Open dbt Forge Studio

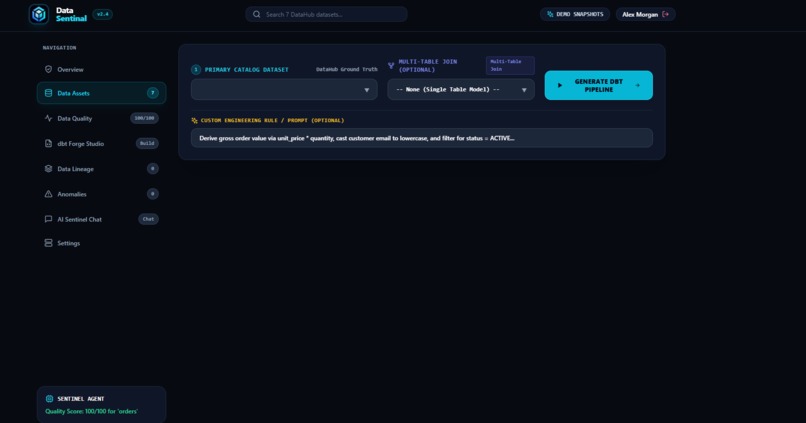coord(101,143)
